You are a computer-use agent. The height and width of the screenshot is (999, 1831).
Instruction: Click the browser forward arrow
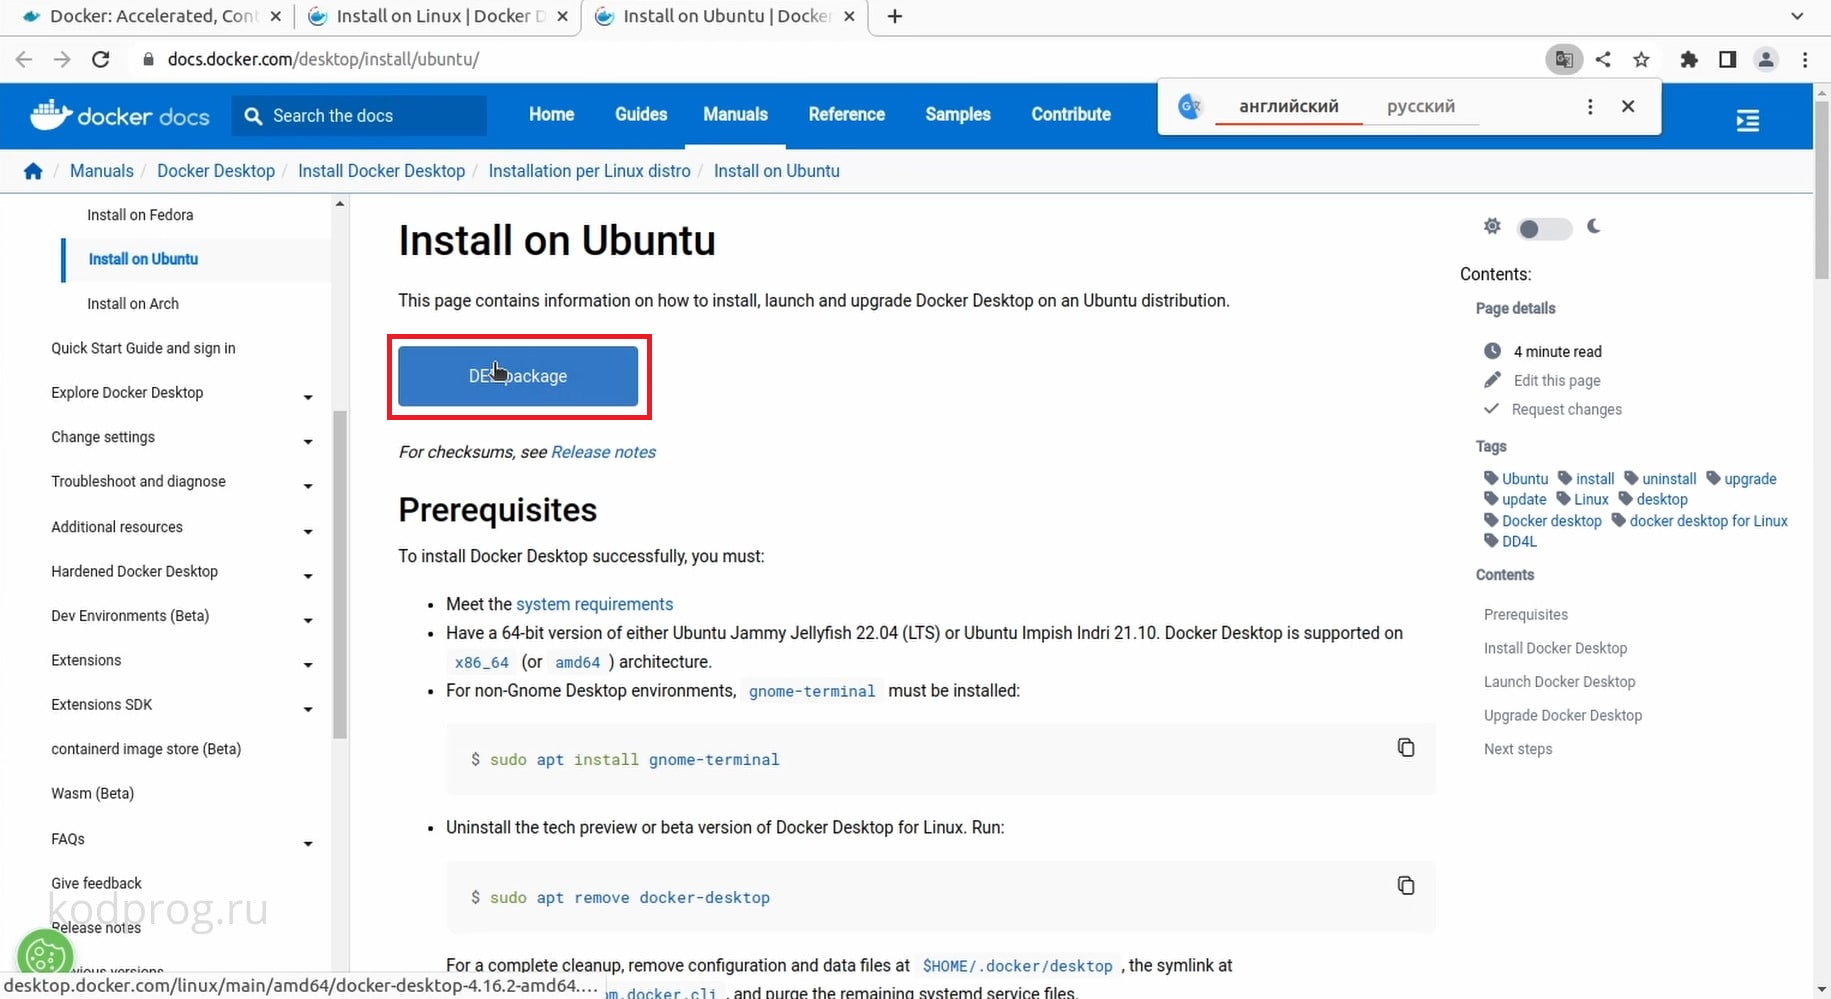pyautogui.click(x=62, y=59)
